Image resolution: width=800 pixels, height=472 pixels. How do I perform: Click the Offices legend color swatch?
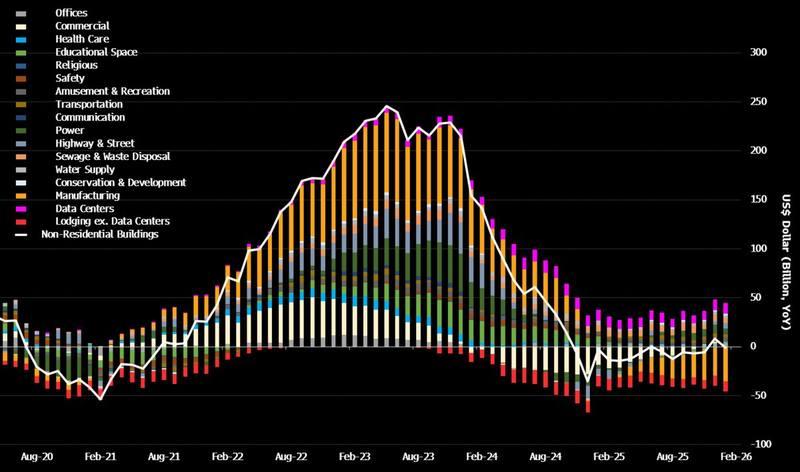pyautogui.click(x=21, y=14)
